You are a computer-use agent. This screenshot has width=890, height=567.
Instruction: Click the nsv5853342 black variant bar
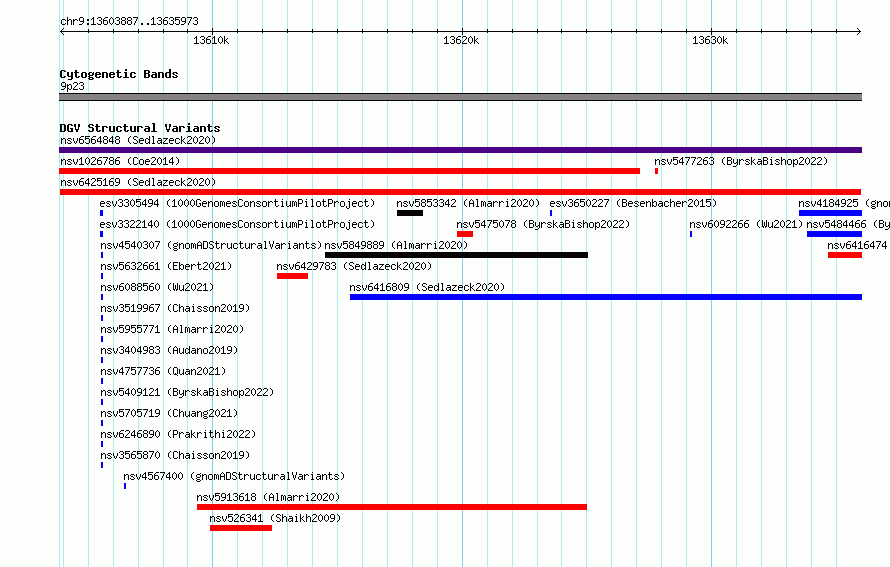click(410, 213)
